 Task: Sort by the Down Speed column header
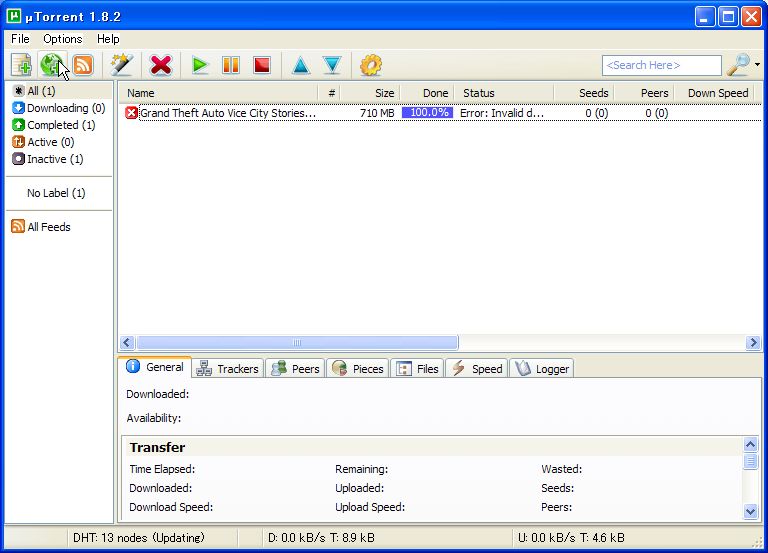[714, 93]
